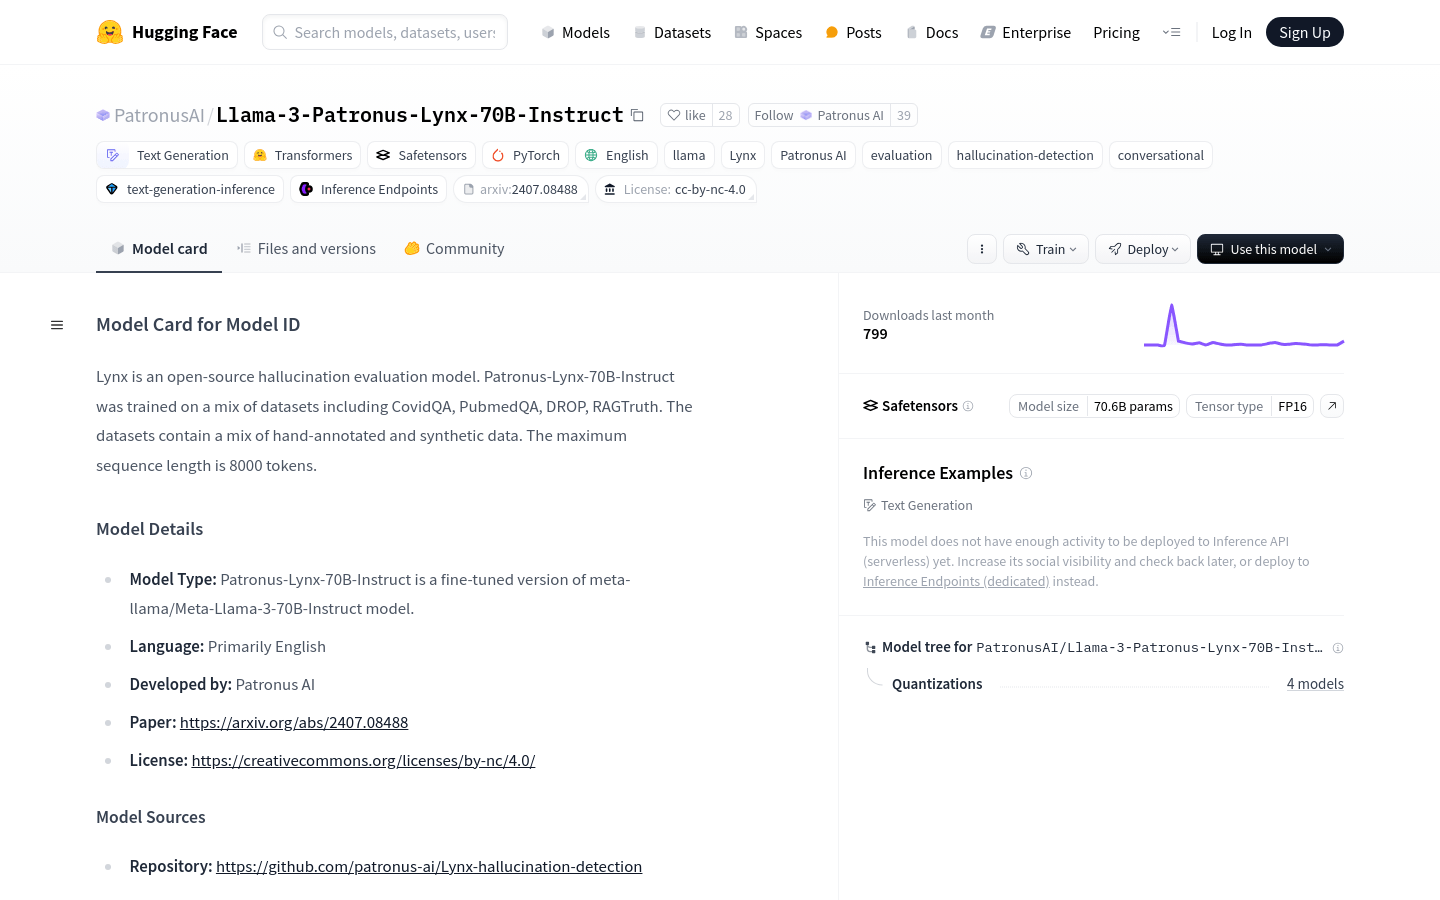Open the arxiv:2407.08488 tag
Image resolution: width=1440 pixels, height=900 pixels.
pyautogui.click(x=520, y=189)
